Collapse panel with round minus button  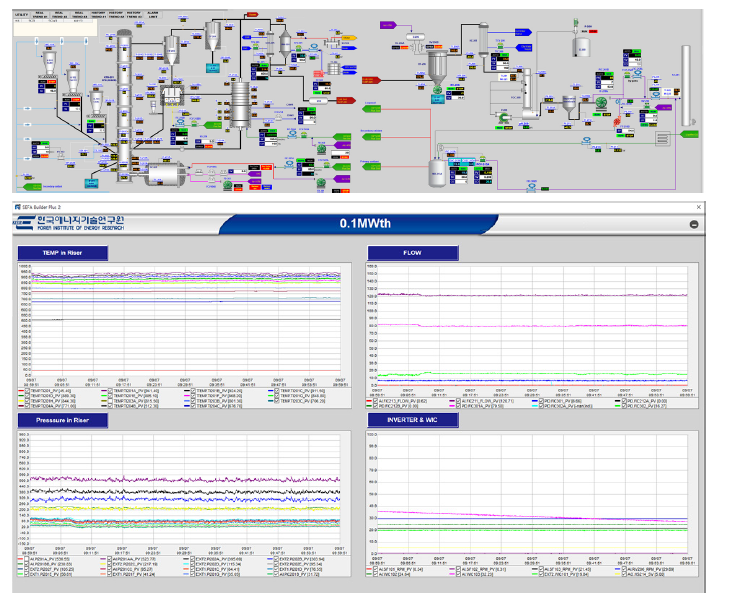[x=694, y=224]
